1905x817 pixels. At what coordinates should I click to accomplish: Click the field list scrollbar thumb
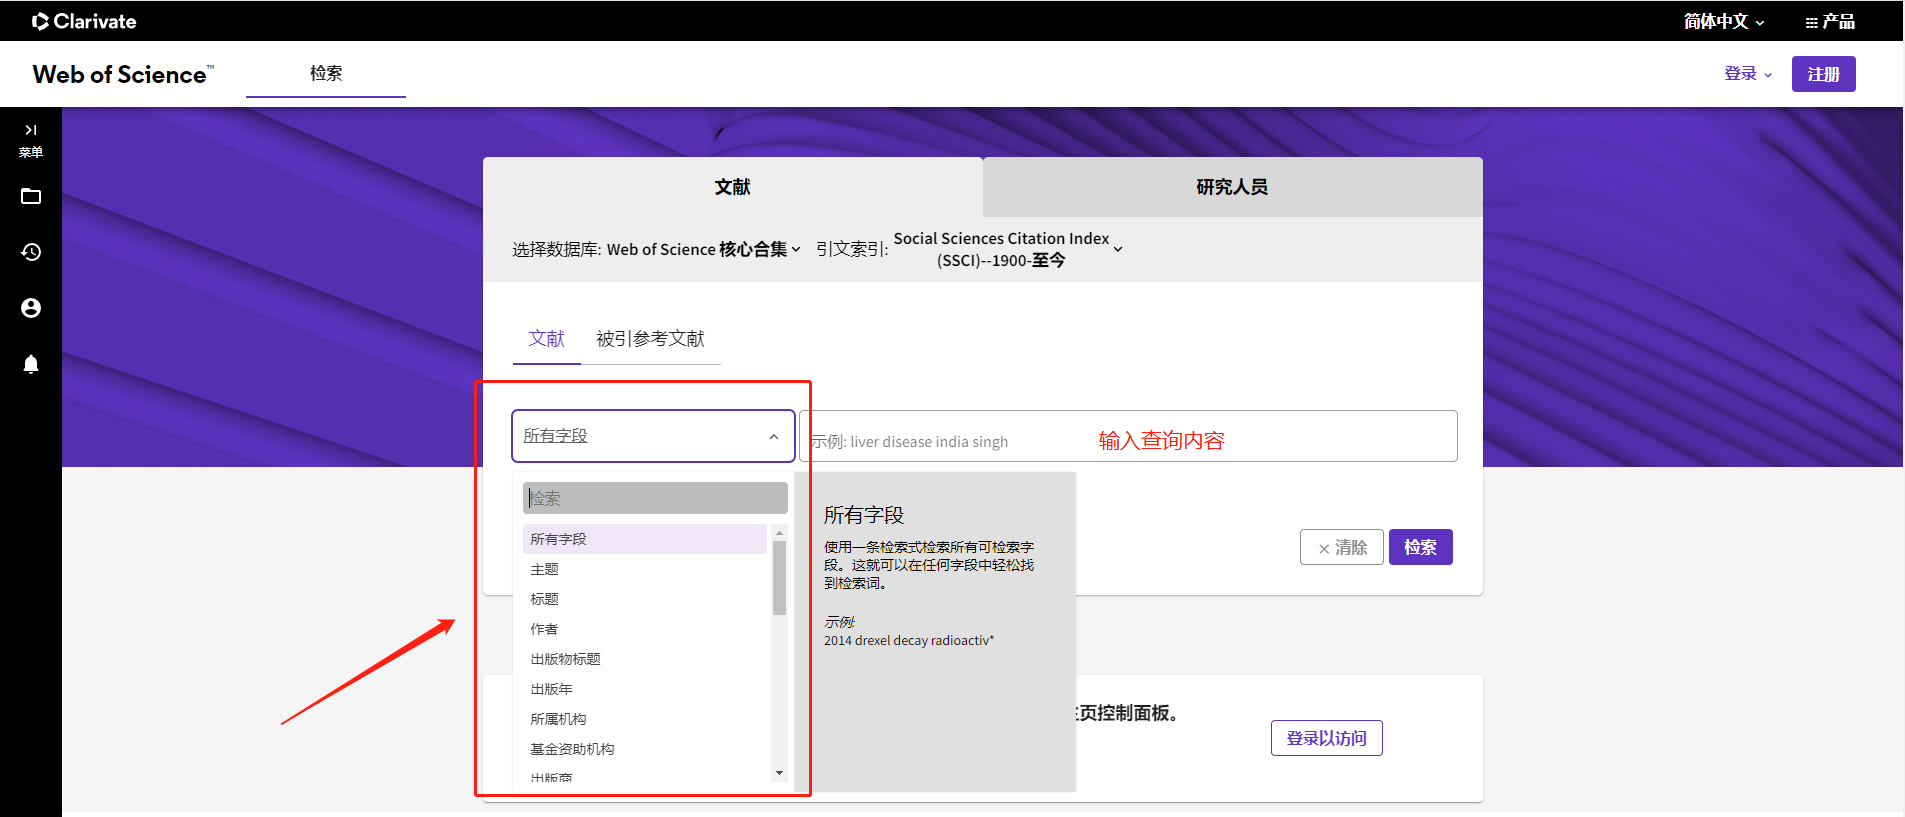779,578
